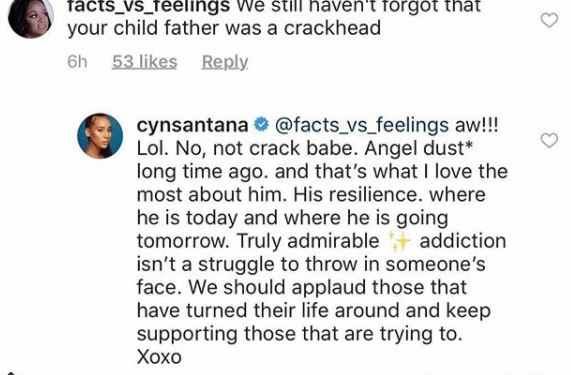Like the facts_vs_feelings comment with the heart
This screenshot has width=571, height=375.
[x=549, y=20]
